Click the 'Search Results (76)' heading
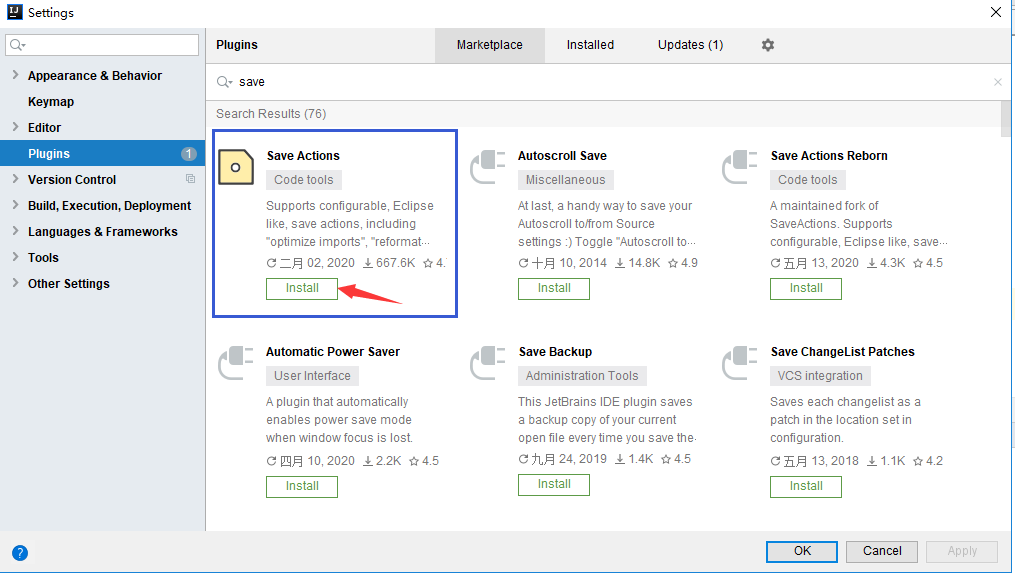Image resolution: width=1015 pixels, height=574 pixels. 271,114
